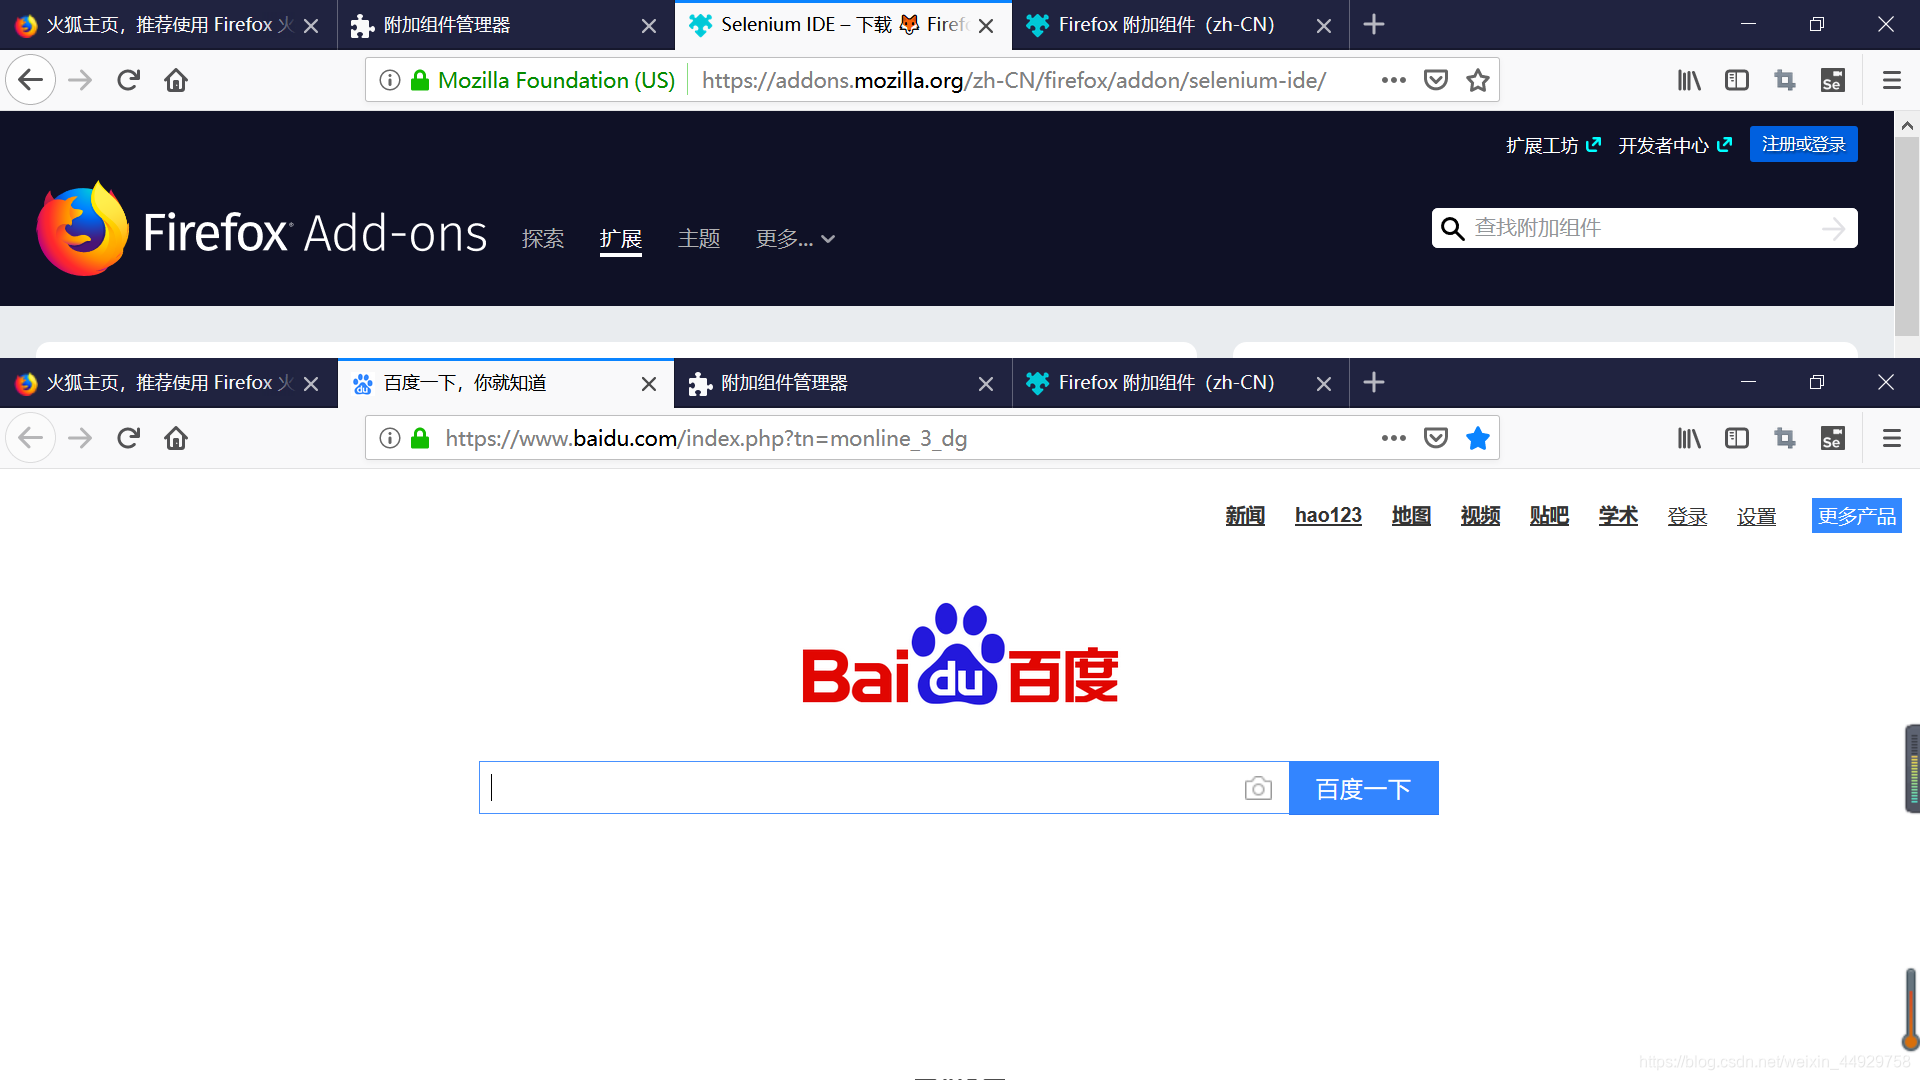Open image search with the camera icon

click(1258, 789)
